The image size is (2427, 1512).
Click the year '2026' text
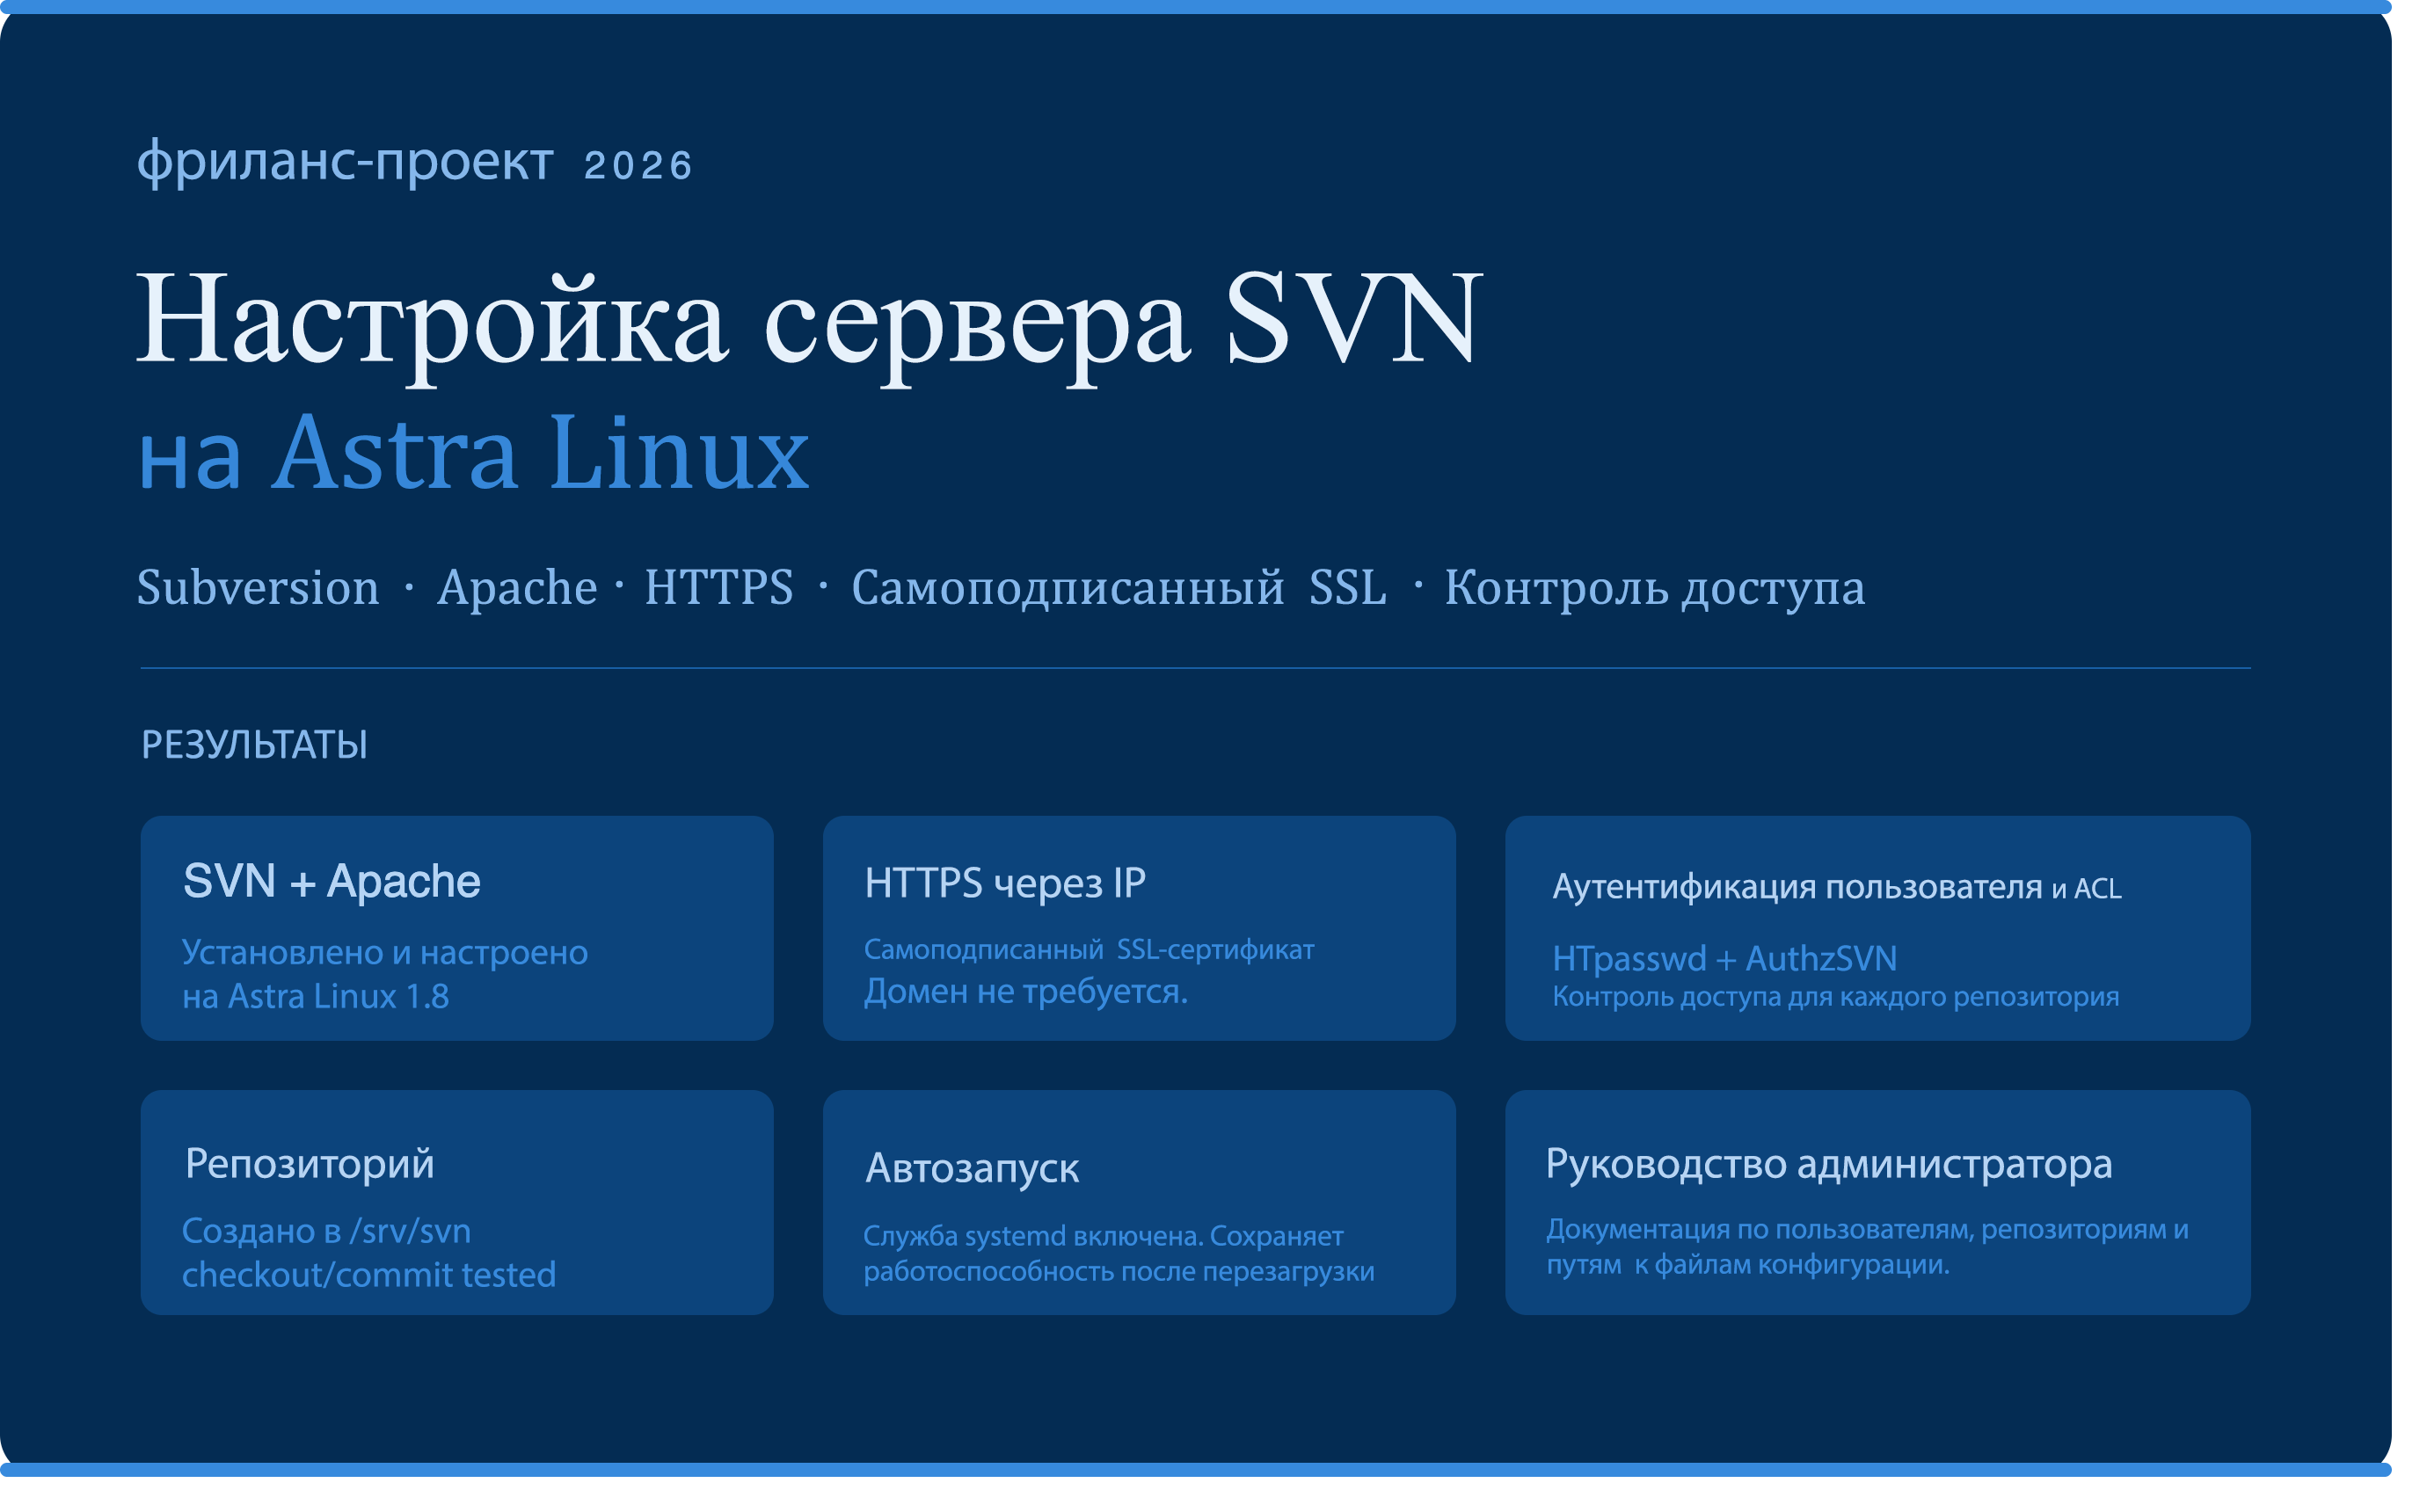638,166
